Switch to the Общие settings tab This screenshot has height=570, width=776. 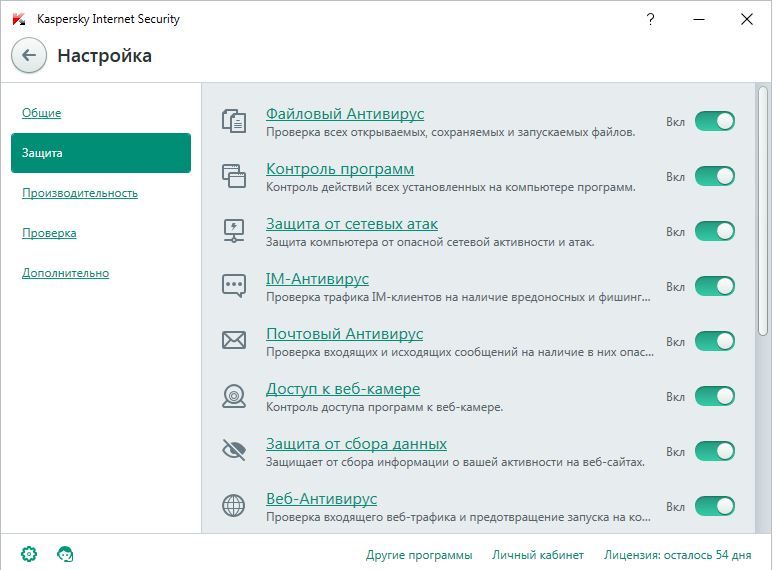pos(42,113)
